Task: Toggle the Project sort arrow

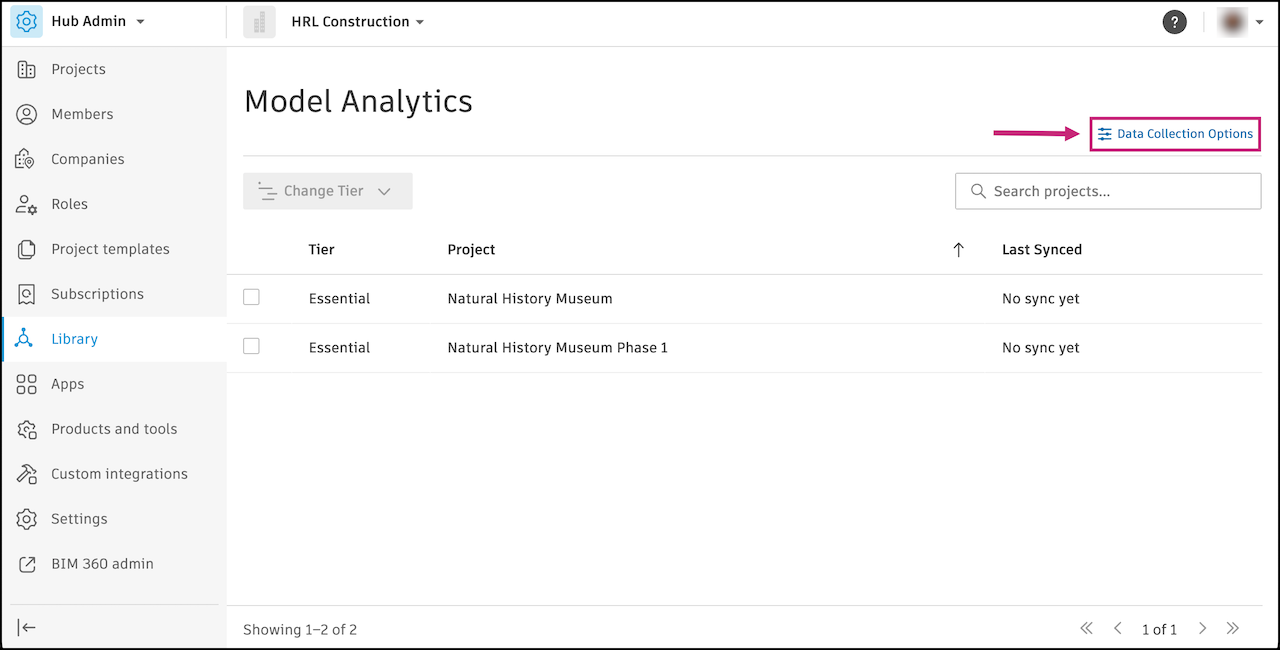Action: tap(958, 250)
